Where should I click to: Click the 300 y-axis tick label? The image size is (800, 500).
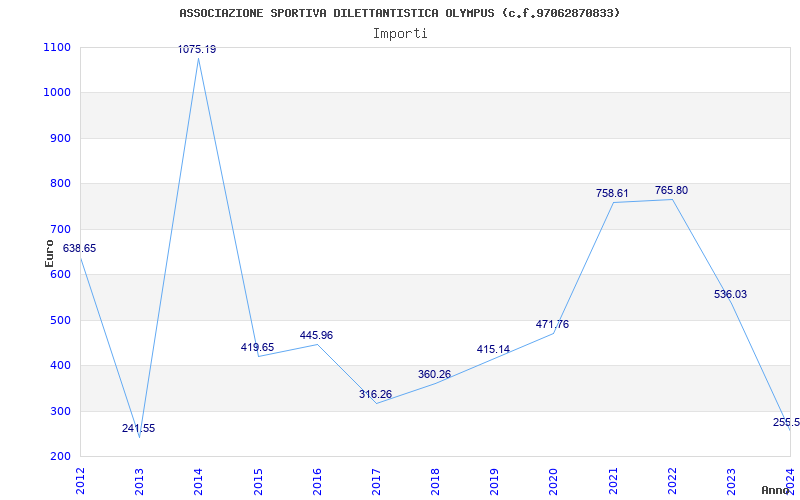60,411
